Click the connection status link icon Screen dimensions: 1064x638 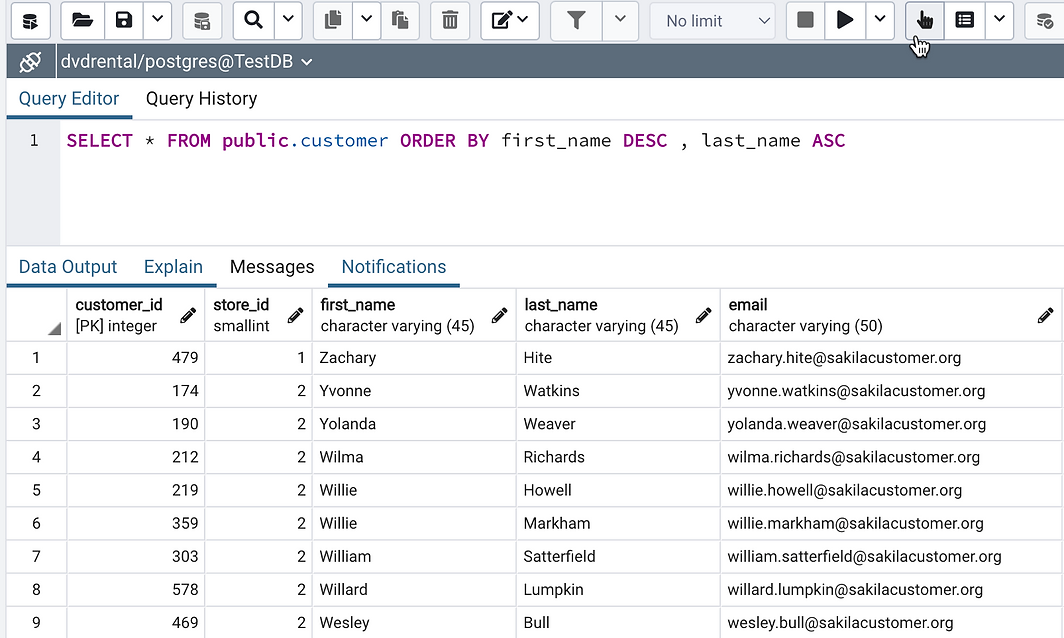click(x=31, y=62)
